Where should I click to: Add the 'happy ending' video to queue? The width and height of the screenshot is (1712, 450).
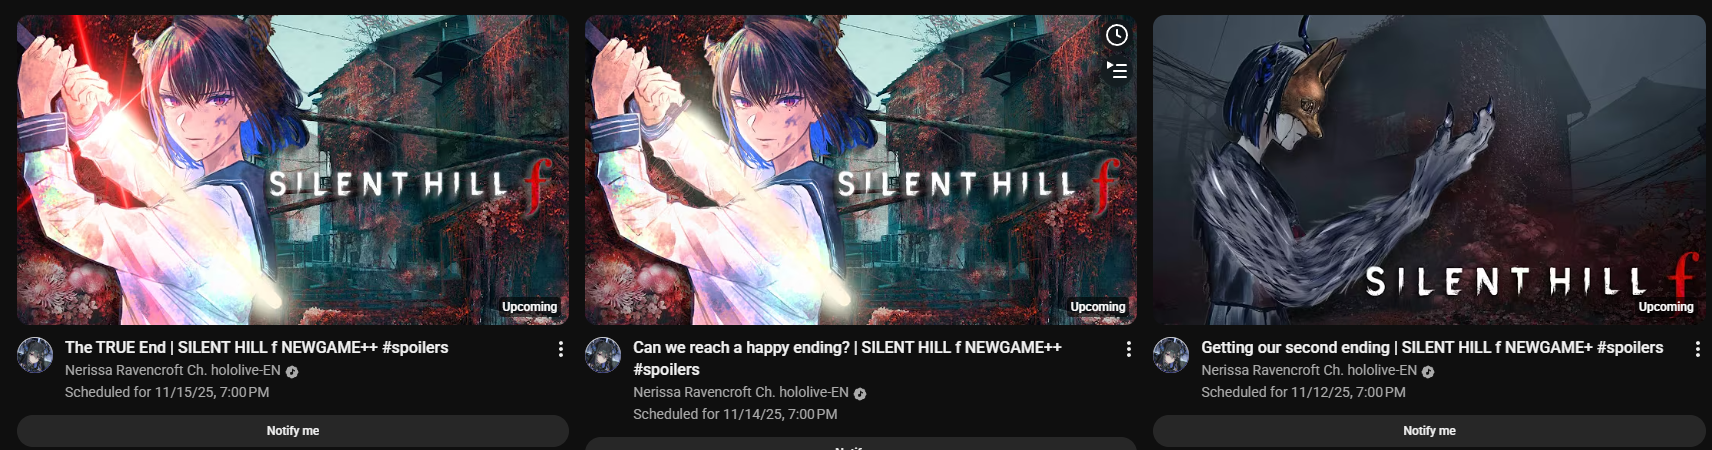(1116, 70)
